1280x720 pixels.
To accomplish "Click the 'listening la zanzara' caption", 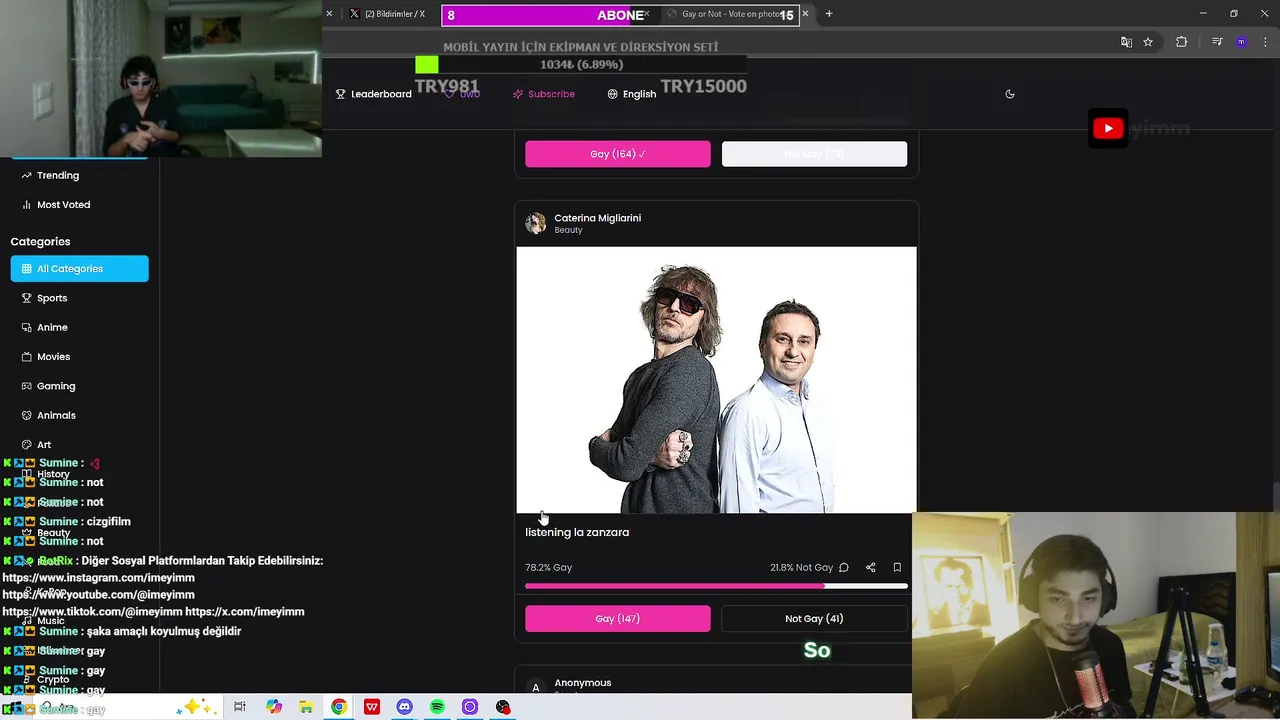I will [577, 532].
